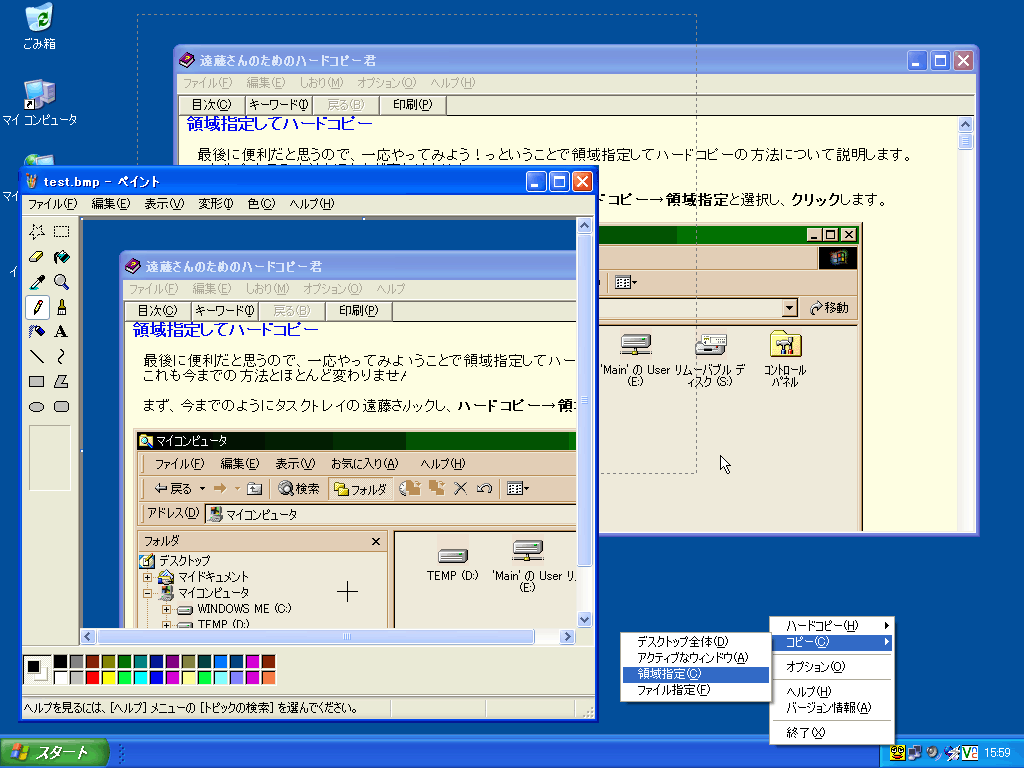This screenshot has width=1024, height=768.
Task: Choose the Brush tool in Paint
Action: 61,306
